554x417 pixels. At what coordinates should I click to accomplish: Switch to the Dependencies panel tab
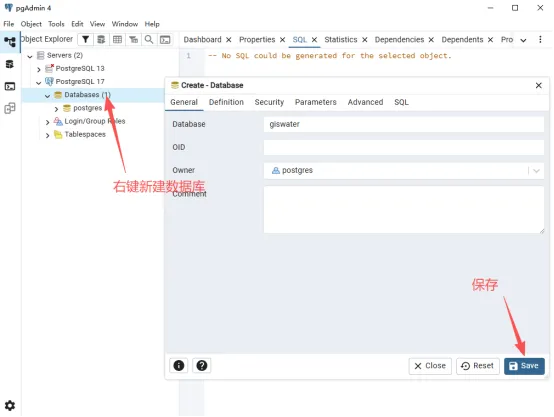[x=399, y=40]
